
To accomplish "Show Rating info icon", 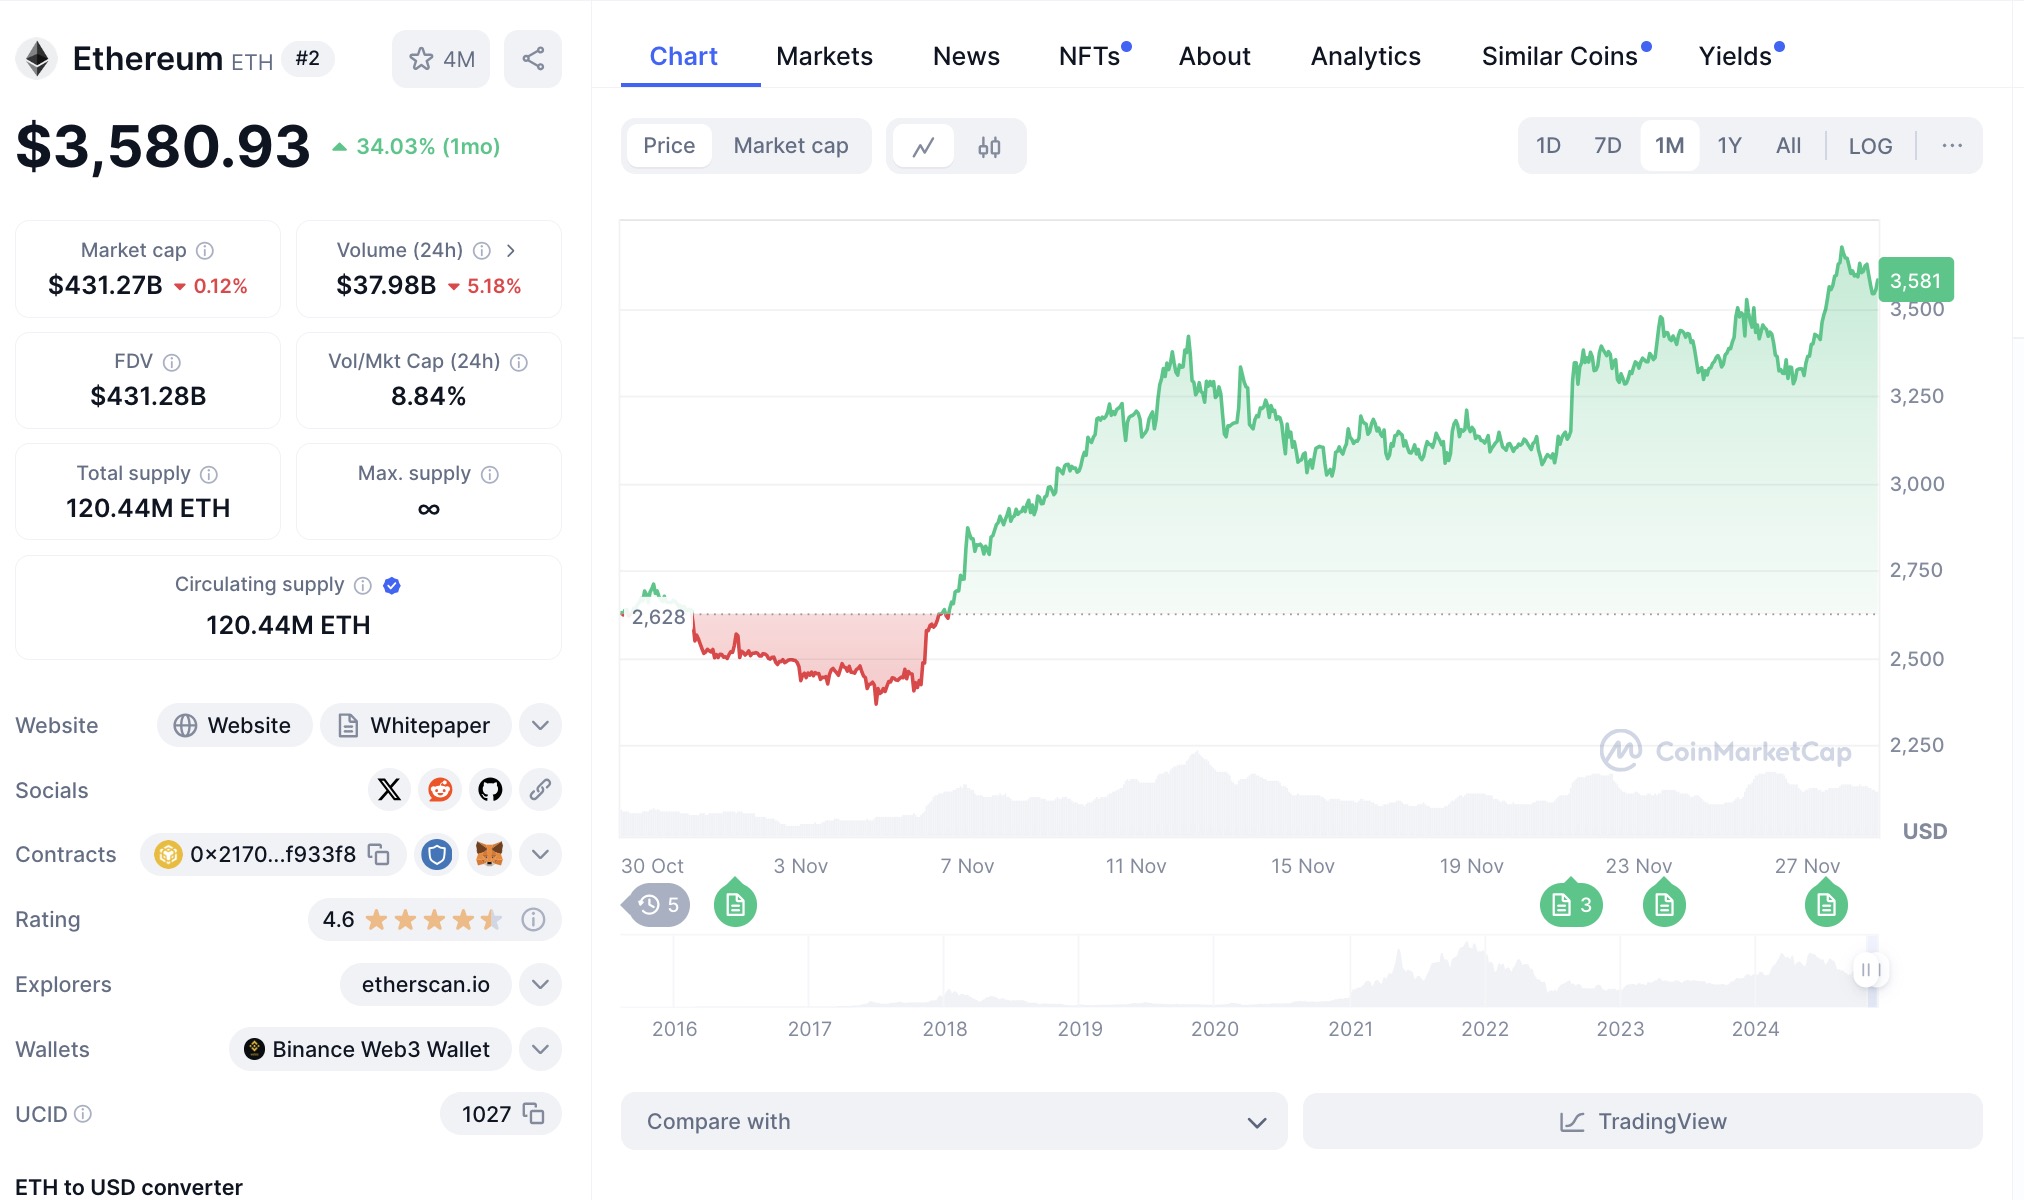I will click(533, 919).
